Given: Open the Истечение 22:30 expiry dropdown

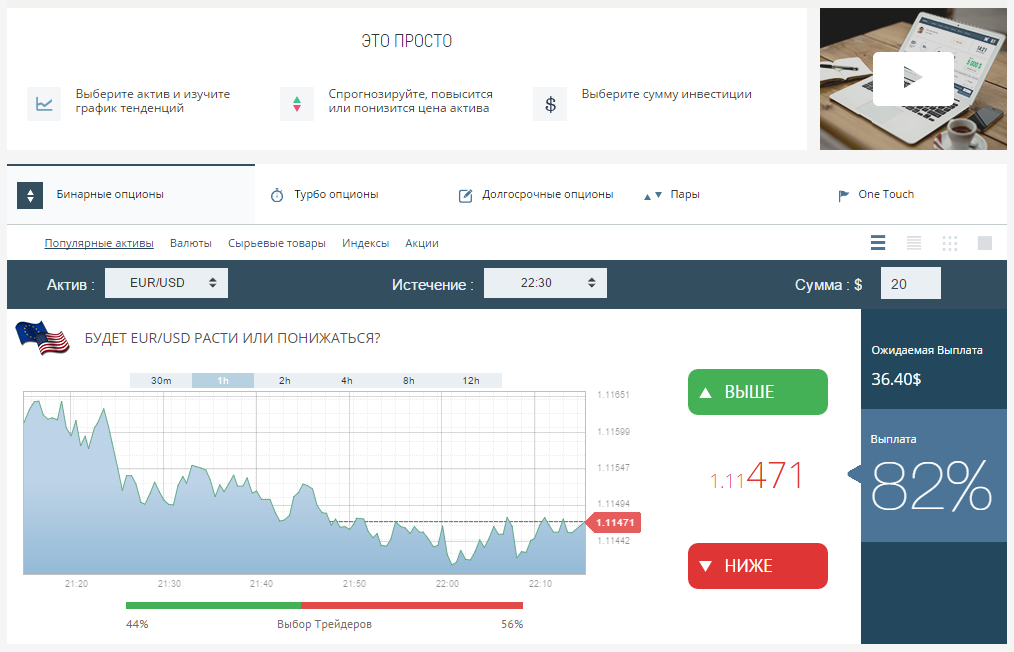Looking at the screenshot, I should (545, 283).
